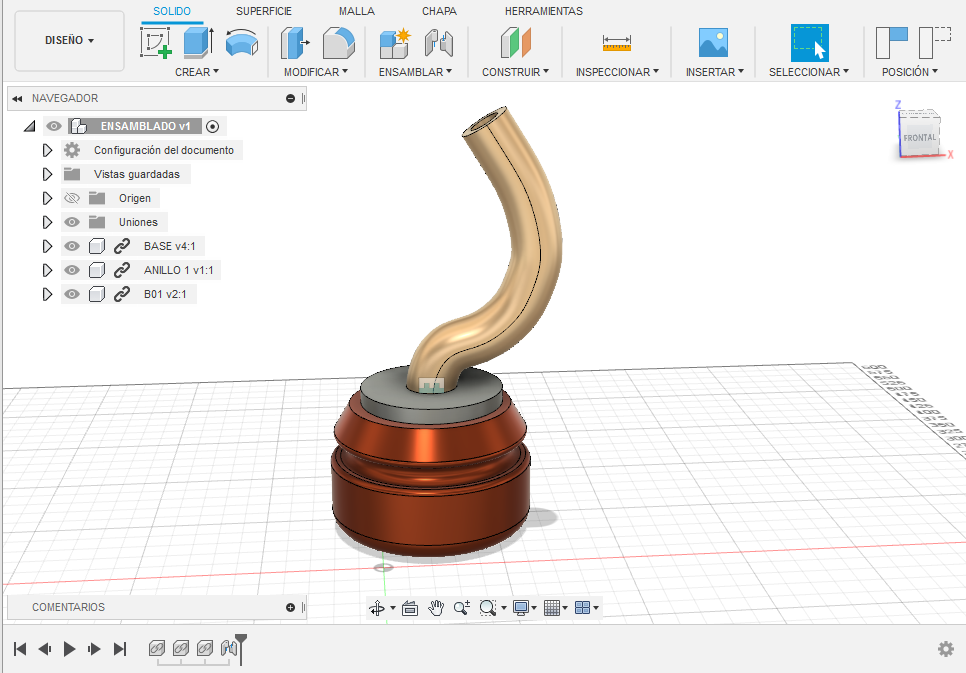
Task: Open the MODIFICAR menu
Action: click(316, 72)
